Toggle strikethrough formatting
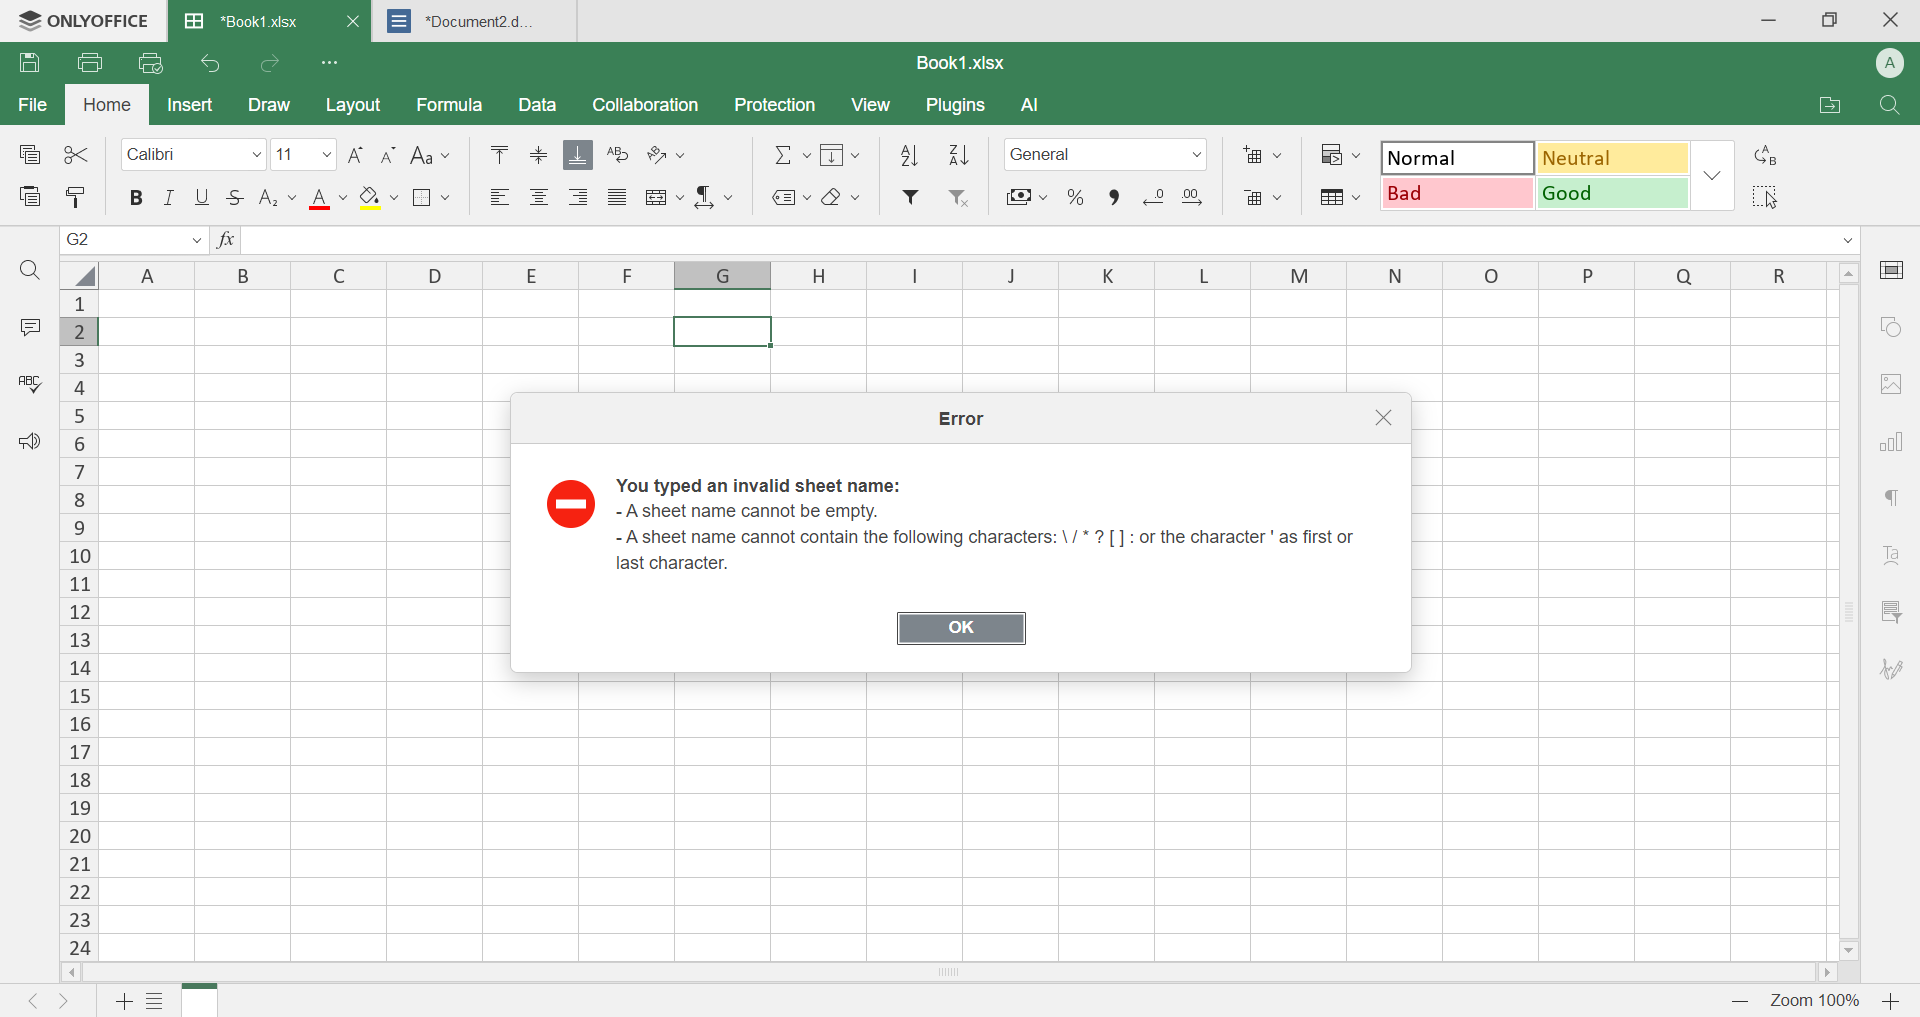 (234, 197)
